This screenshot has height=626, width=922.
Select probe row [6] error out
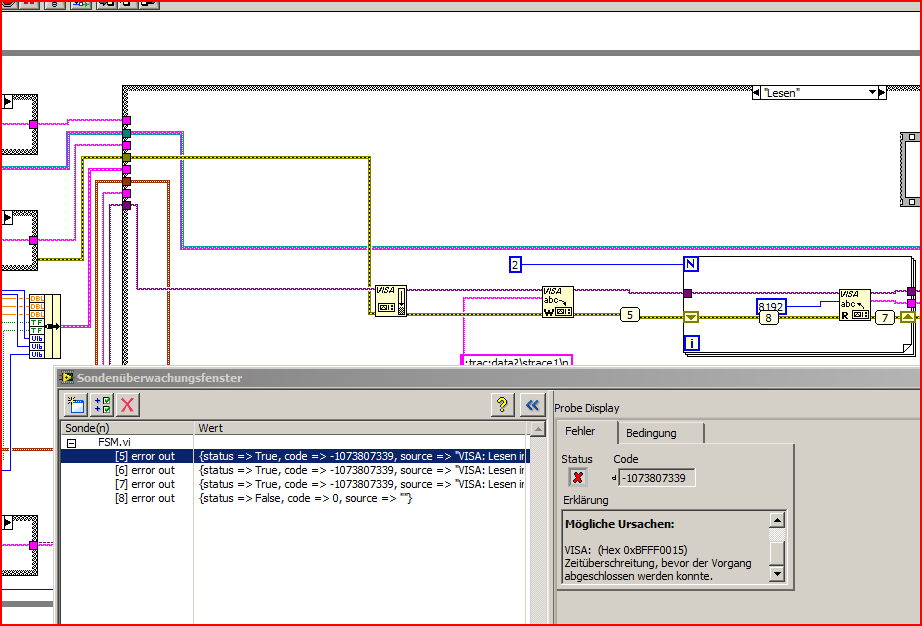pos(295,470)
